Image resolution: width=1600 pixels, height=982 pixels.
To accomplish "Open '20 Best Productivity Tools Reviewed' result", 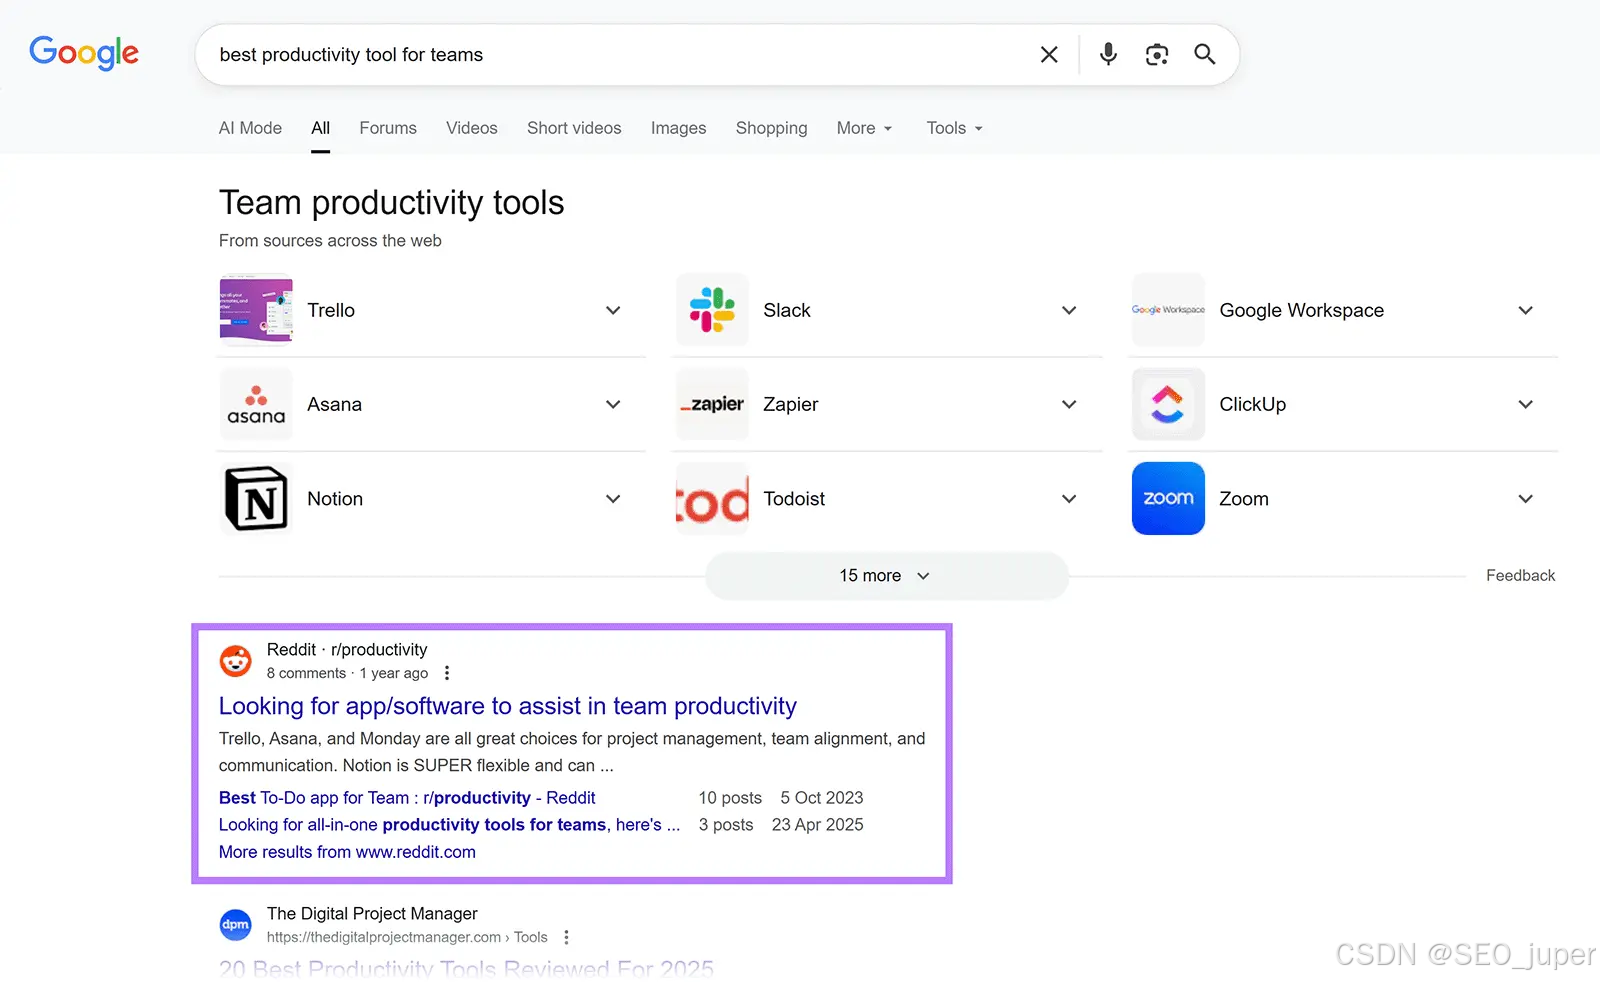I will click(x=466, y=969).
